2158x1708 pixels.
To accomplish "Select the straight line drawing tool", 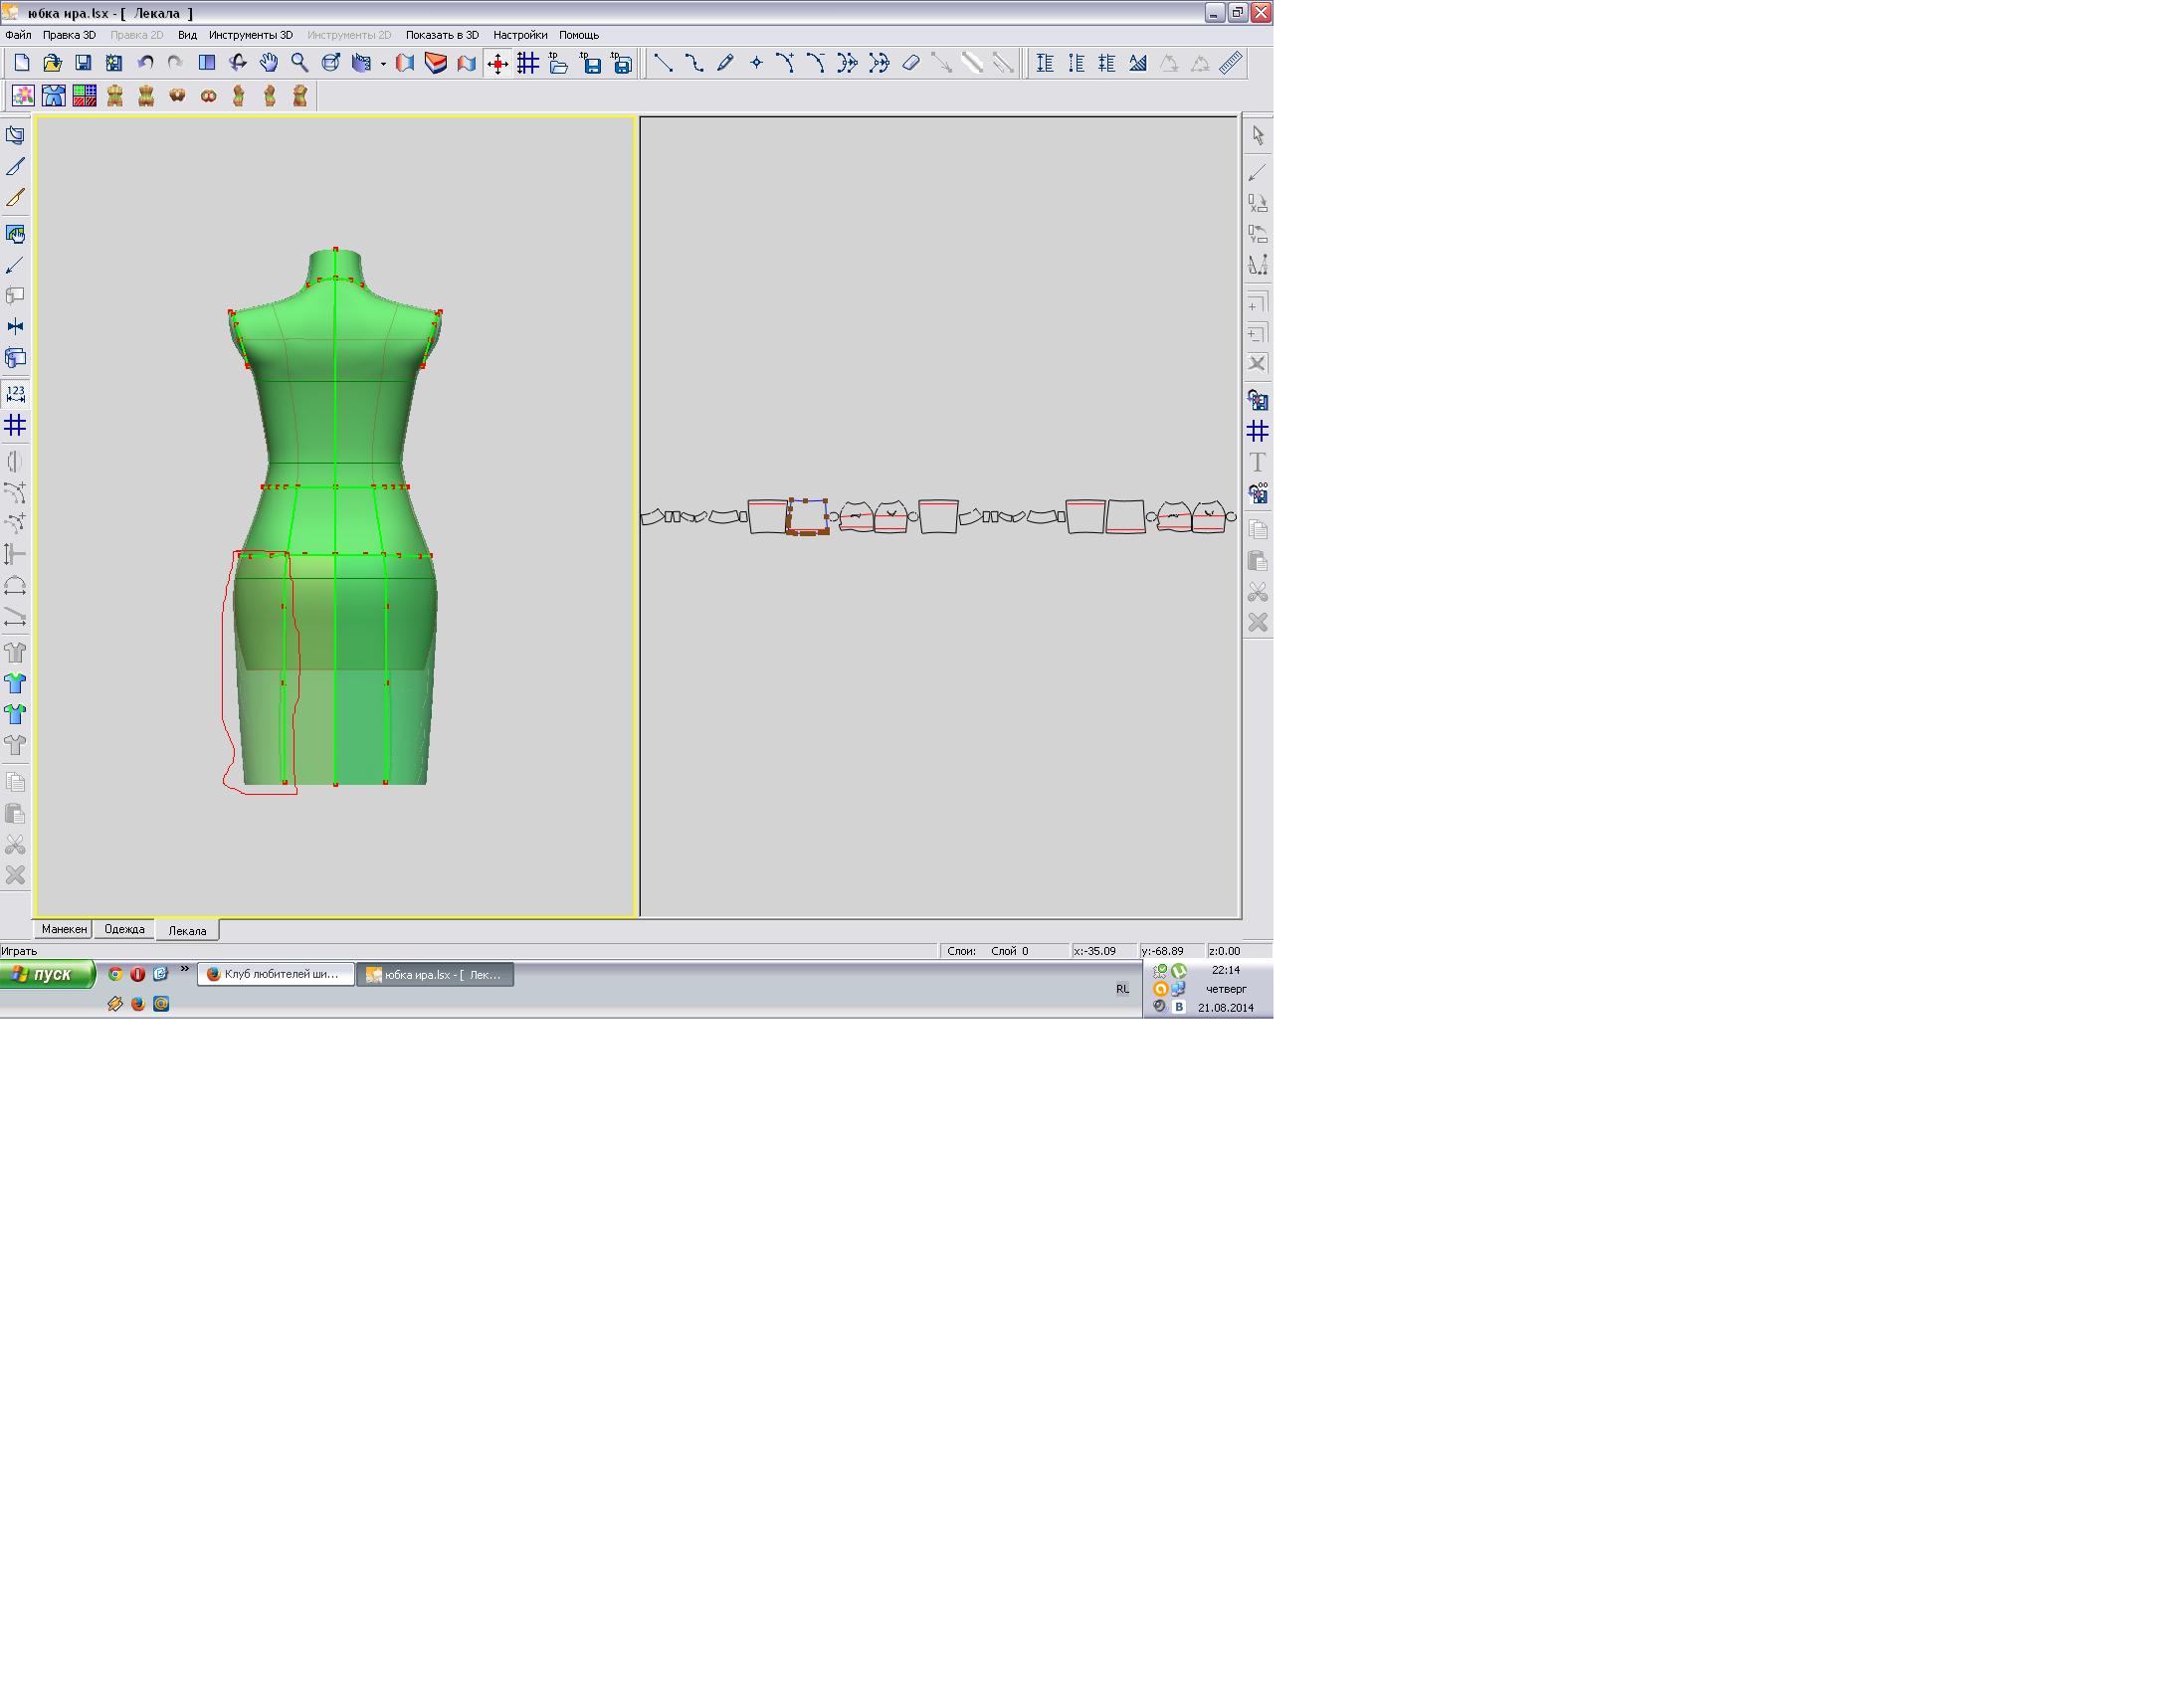I will coord(663,63).
